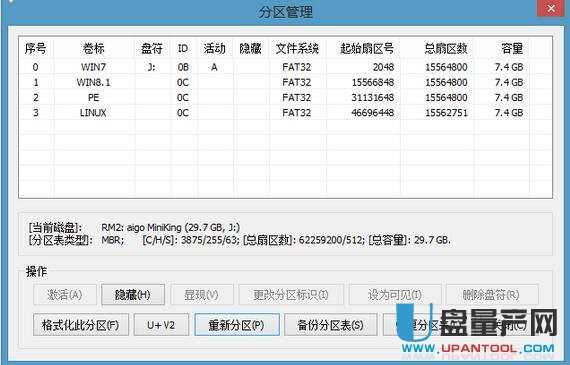Click the 隐藏(H) hide button

click(133, 294)
